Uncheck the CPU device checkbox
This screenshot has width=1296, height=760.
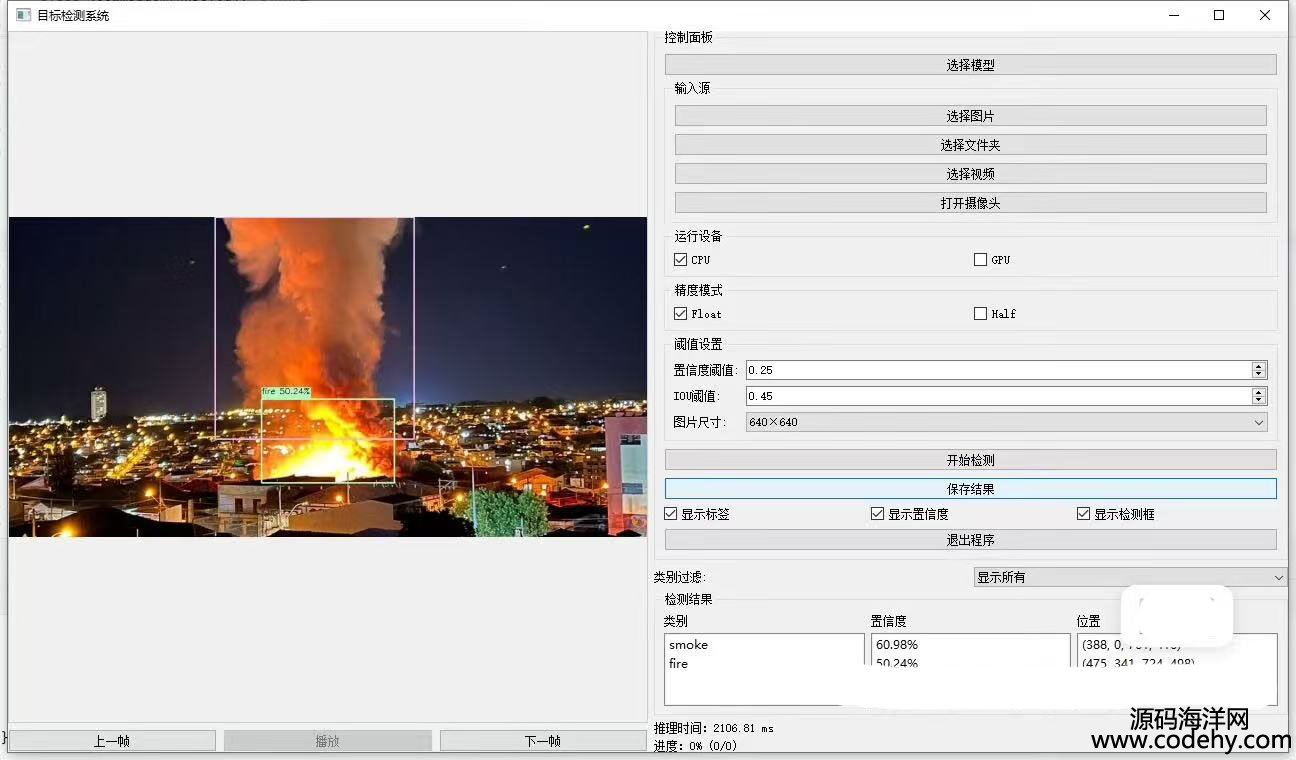(681, 260)
